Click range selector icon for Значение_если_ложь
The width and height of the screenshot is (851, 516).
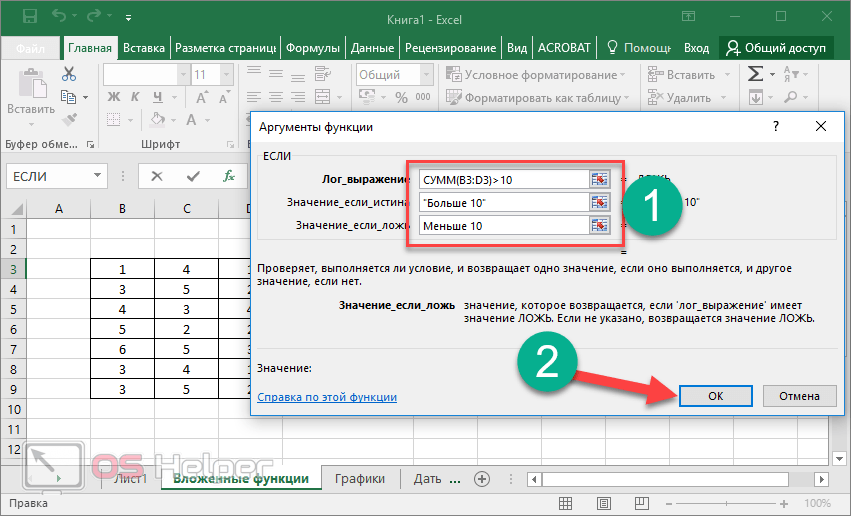[x=600, y=226]
